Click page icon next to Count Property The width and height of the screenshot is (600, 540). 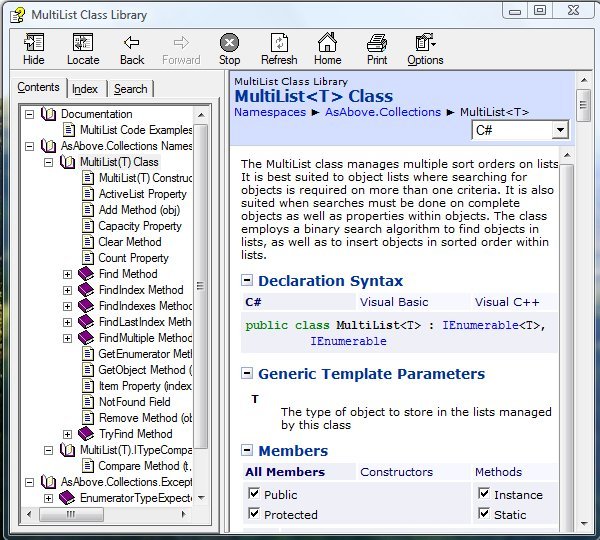coord(88,258)
